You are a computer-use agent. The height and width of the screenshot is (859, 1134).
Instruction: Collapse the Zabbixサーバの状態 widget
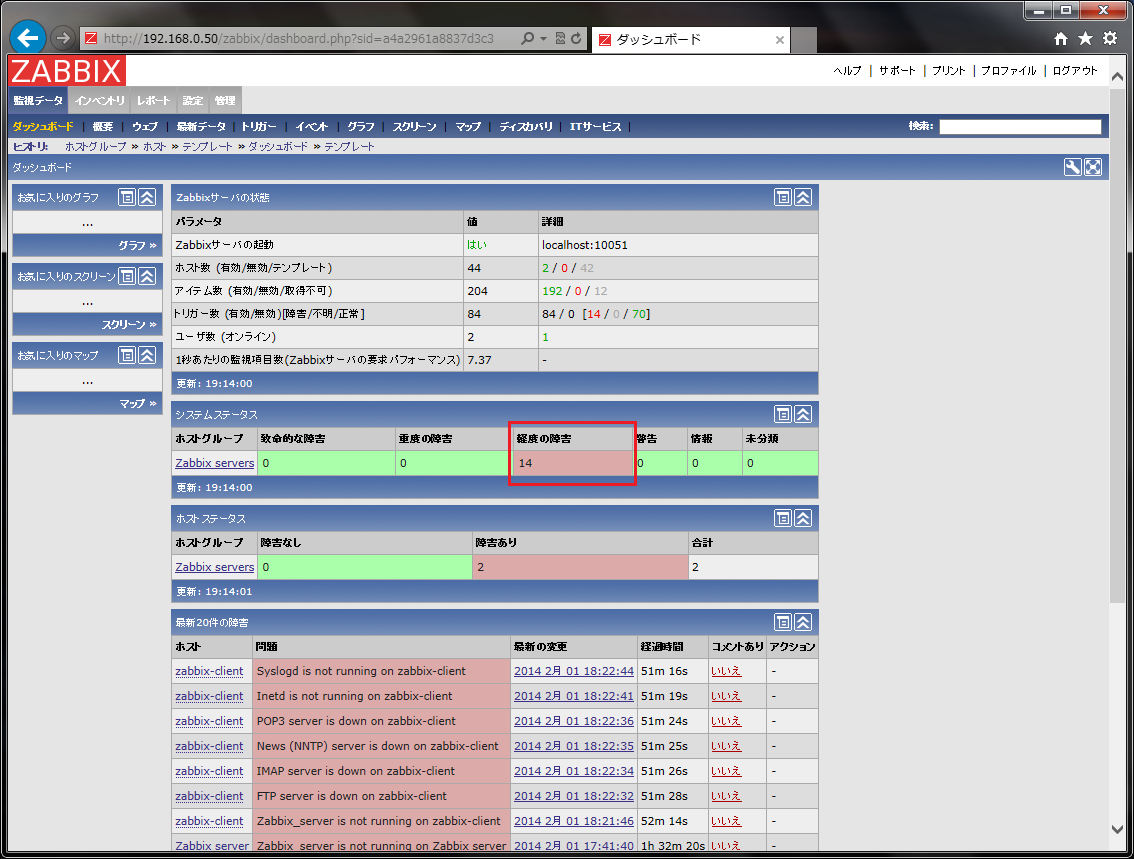803,197
